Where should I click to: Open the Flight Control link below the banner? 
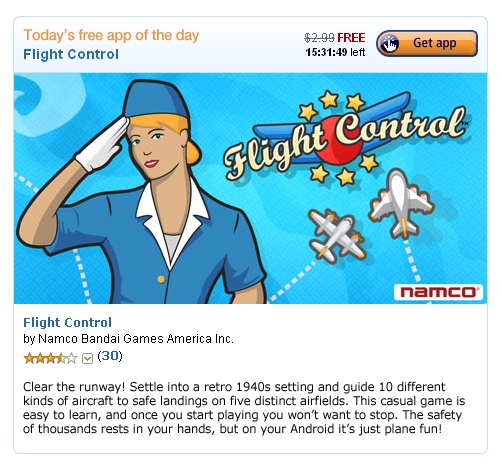(67, 322)
